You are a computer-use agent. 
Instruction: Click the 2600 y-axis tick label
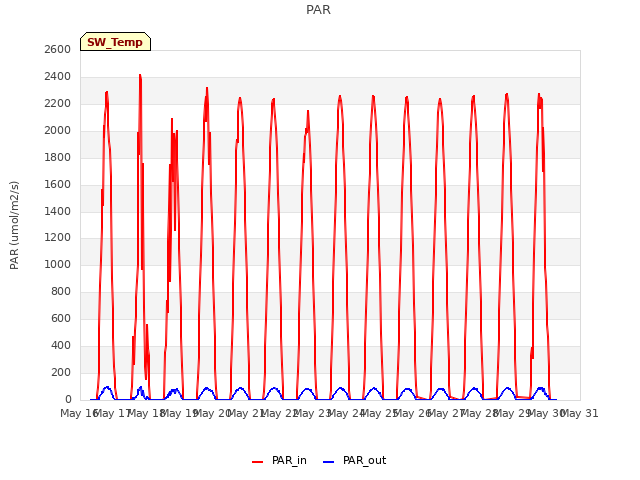click(58, 49)
